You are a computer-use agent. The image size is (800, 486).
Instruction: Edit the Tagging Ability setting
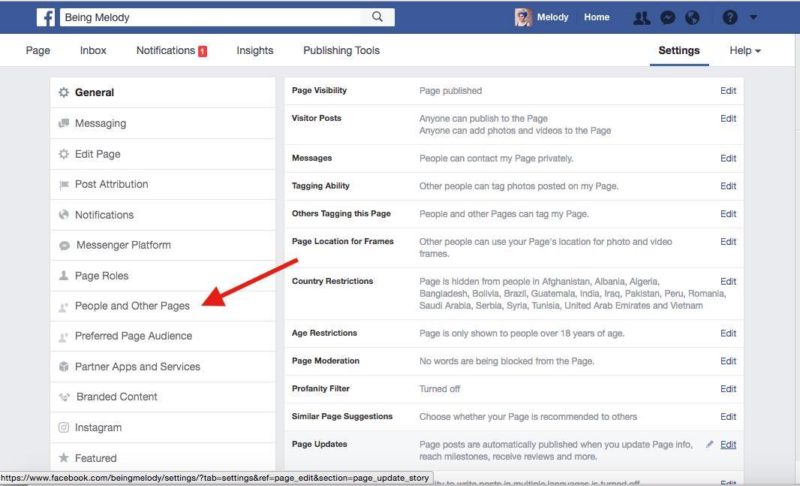coord(728,186)
